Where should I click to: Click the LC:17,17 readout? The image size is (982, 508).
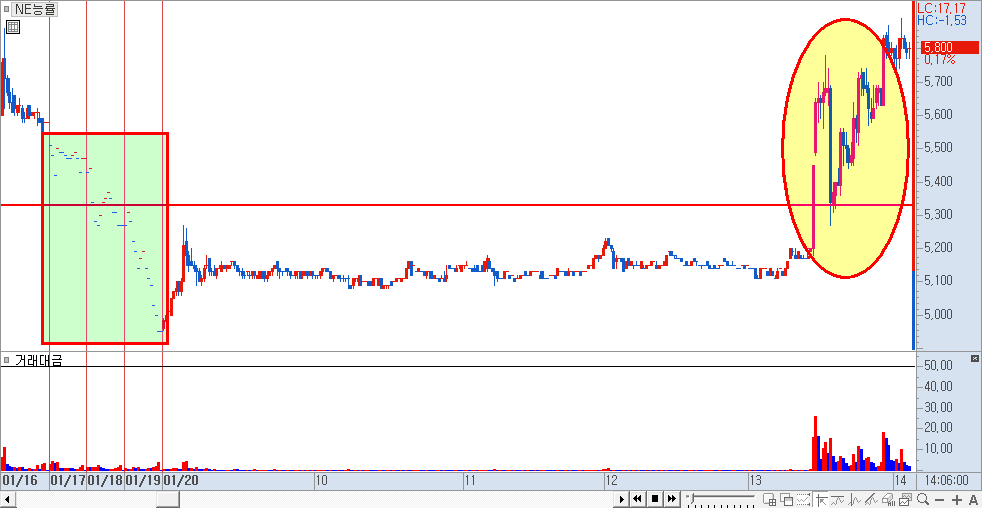[942, 8]
